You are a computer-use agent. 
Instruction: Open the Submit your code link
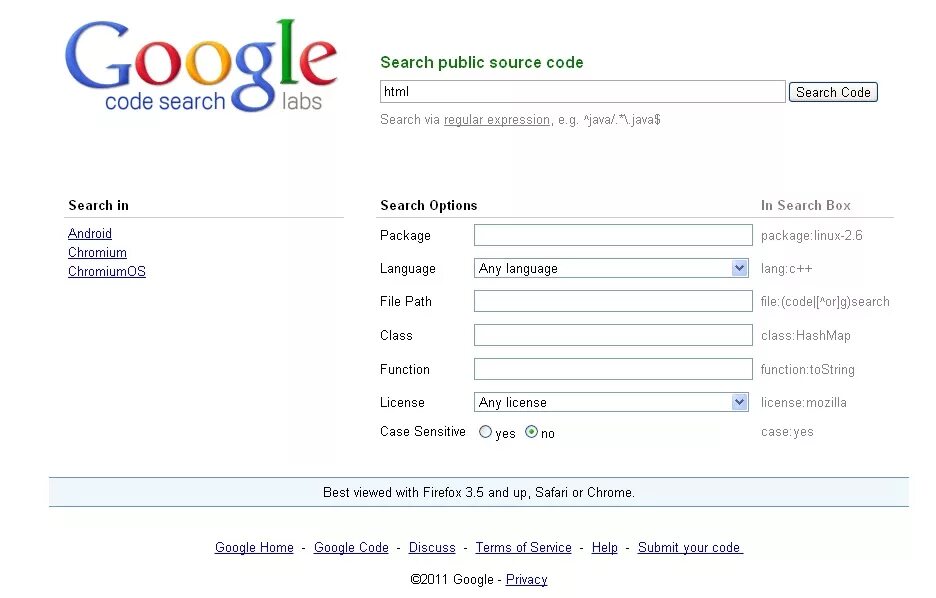pyautogui.click(x=690, y=547)
